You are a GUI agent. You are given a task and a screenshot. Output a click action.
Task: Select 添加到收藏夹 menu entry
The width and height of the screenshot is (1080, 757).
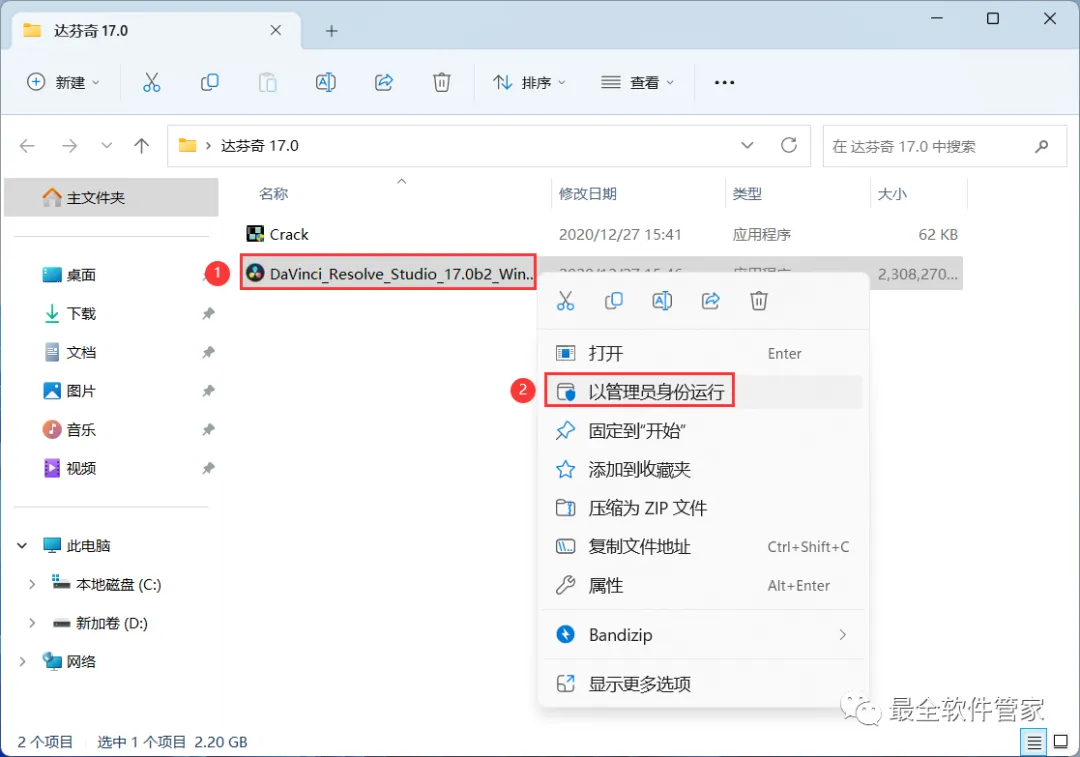pyautogui.click(x=703, y=469)
